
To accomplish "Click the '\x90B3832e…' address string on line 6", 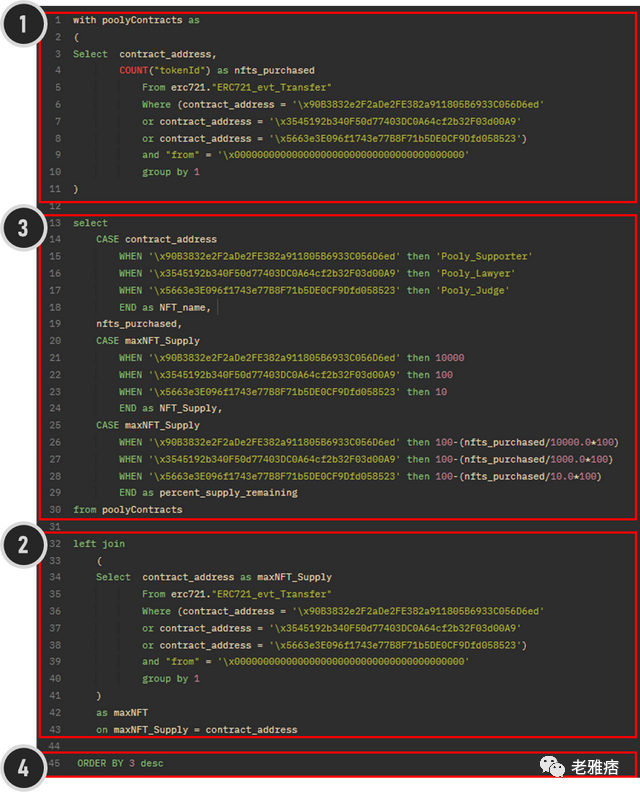I will [x=418, y=105].
